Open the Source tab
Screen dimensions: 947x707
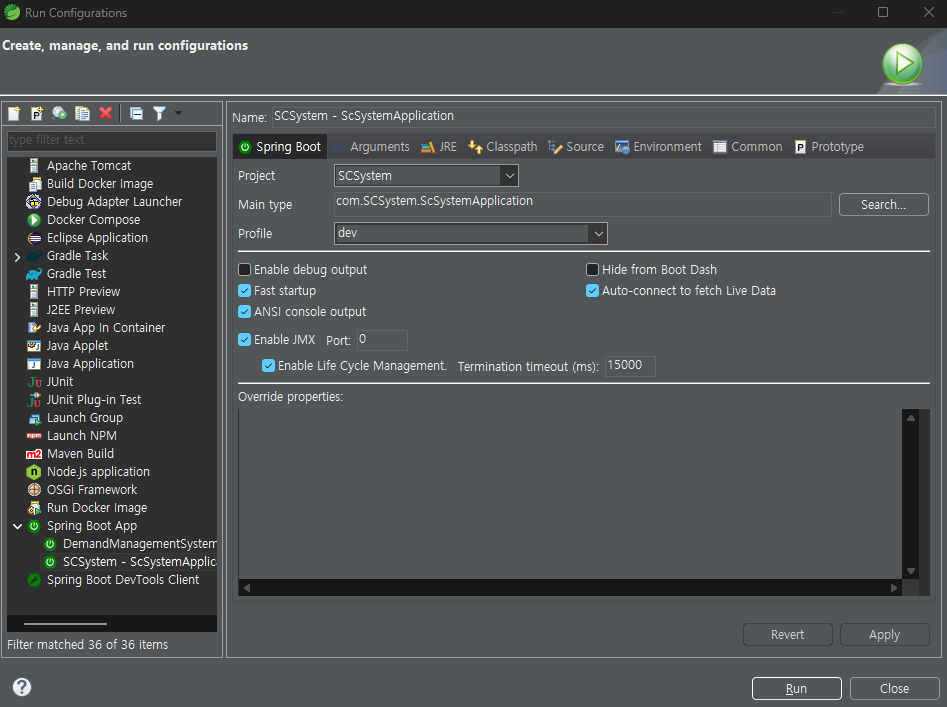coord(576,147)
